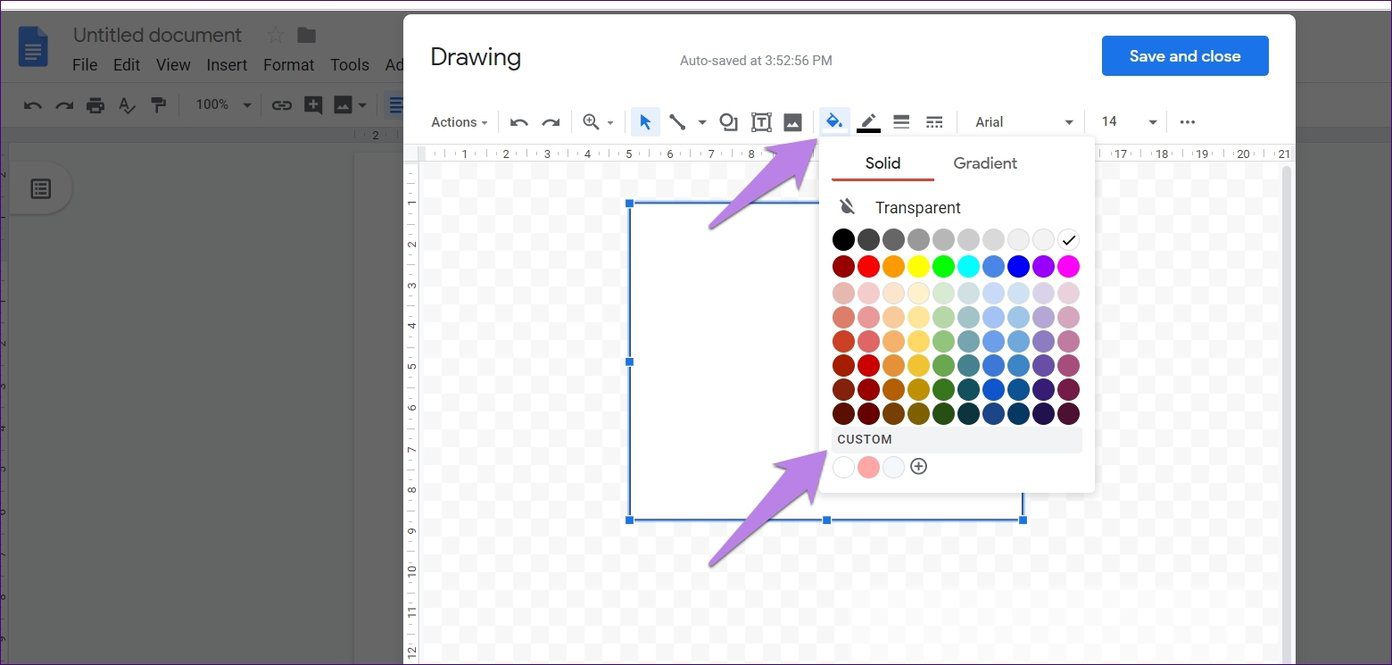This screenshot has height=665, width=1392.
Task: Click the Untitled document title
Action: point(157,35)
